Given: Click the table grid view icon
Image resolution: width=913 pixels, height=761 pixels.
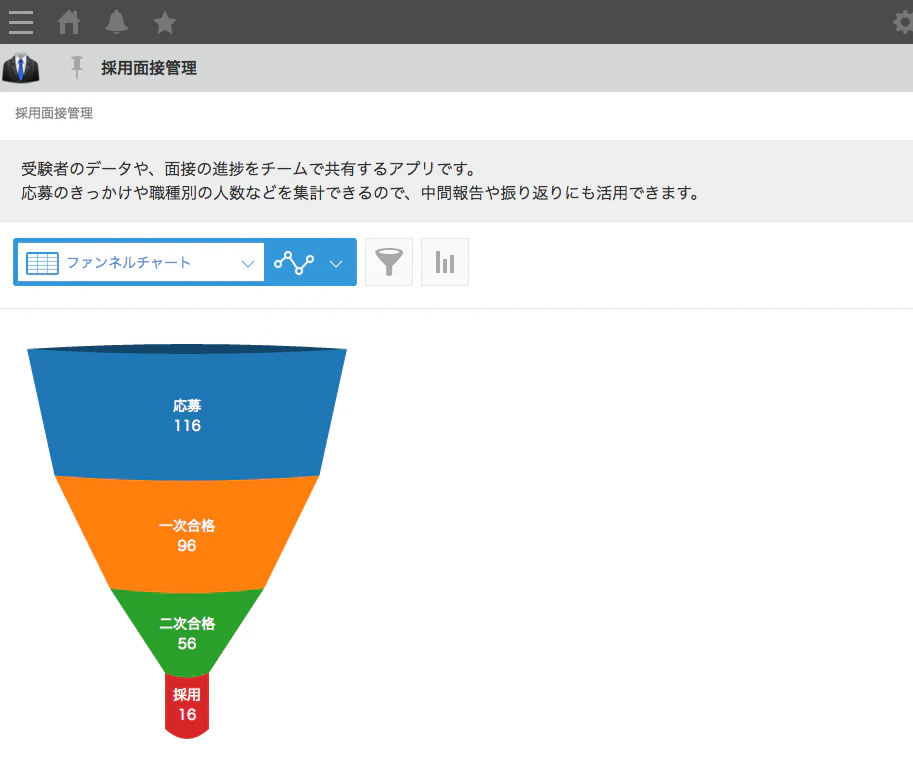Looking at the screenshot, I should (x=43, y=263).
